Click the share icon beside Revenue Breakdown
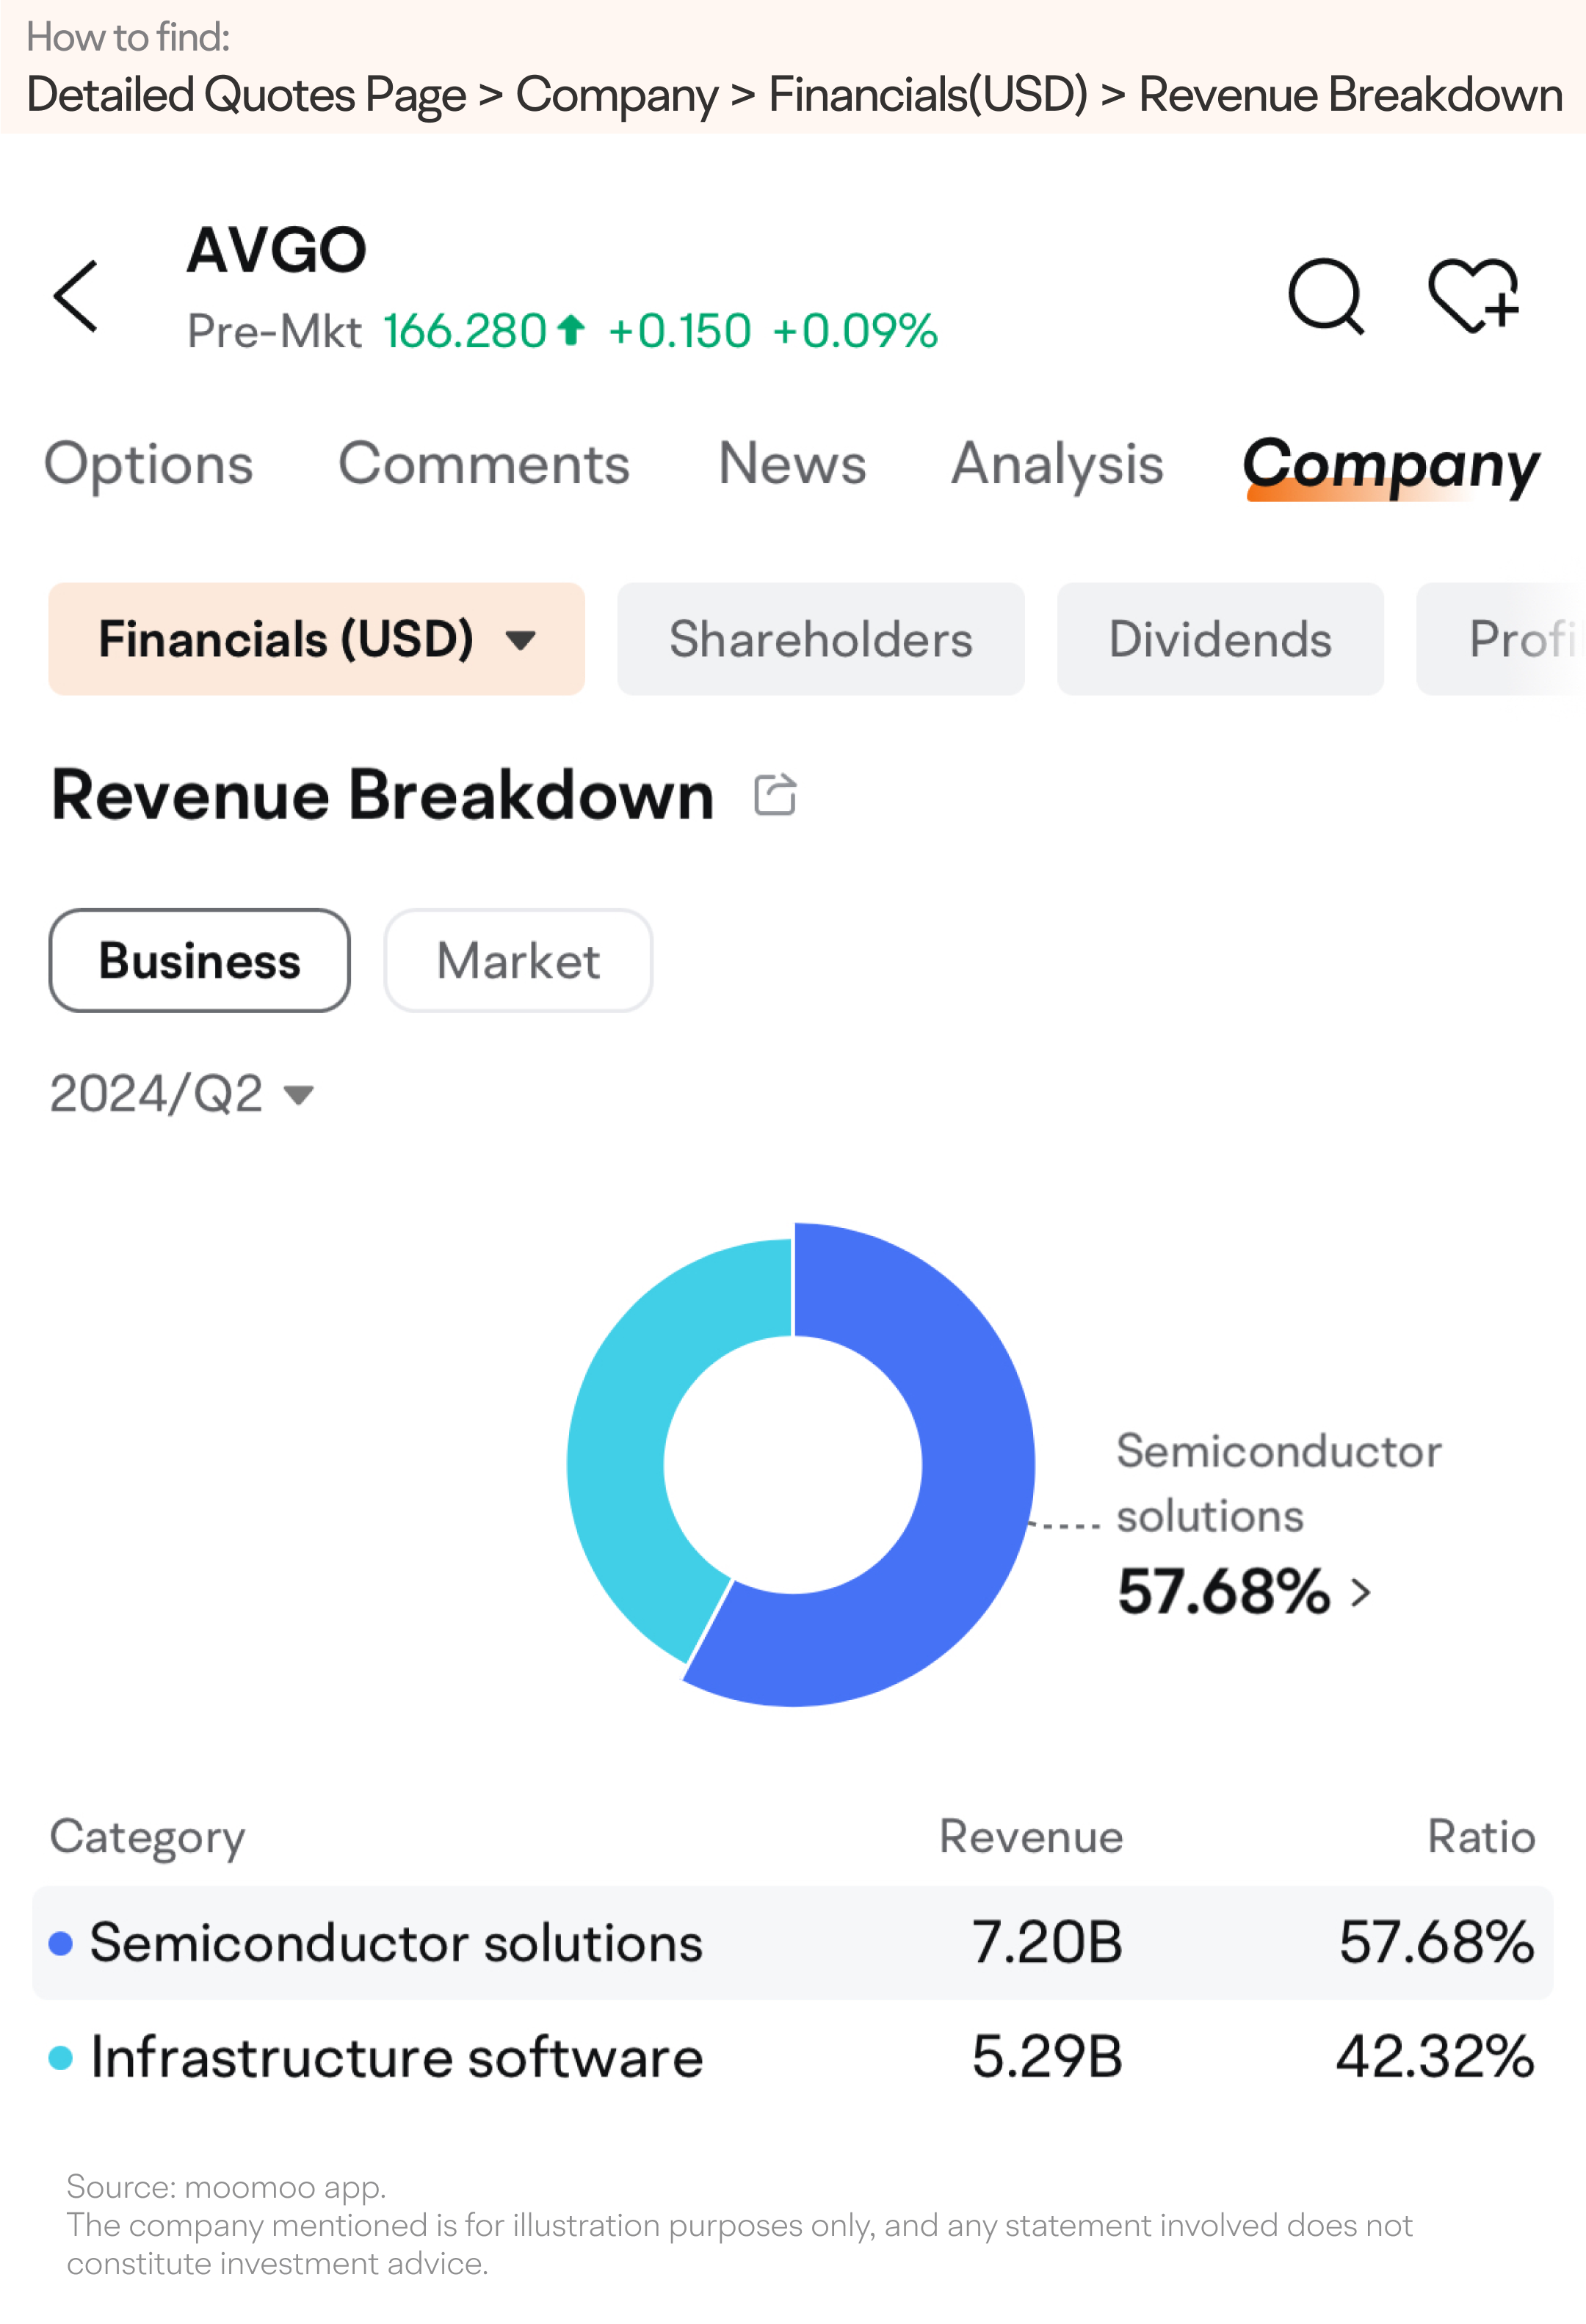1586x2324 pixels. [x=775, y=796]
